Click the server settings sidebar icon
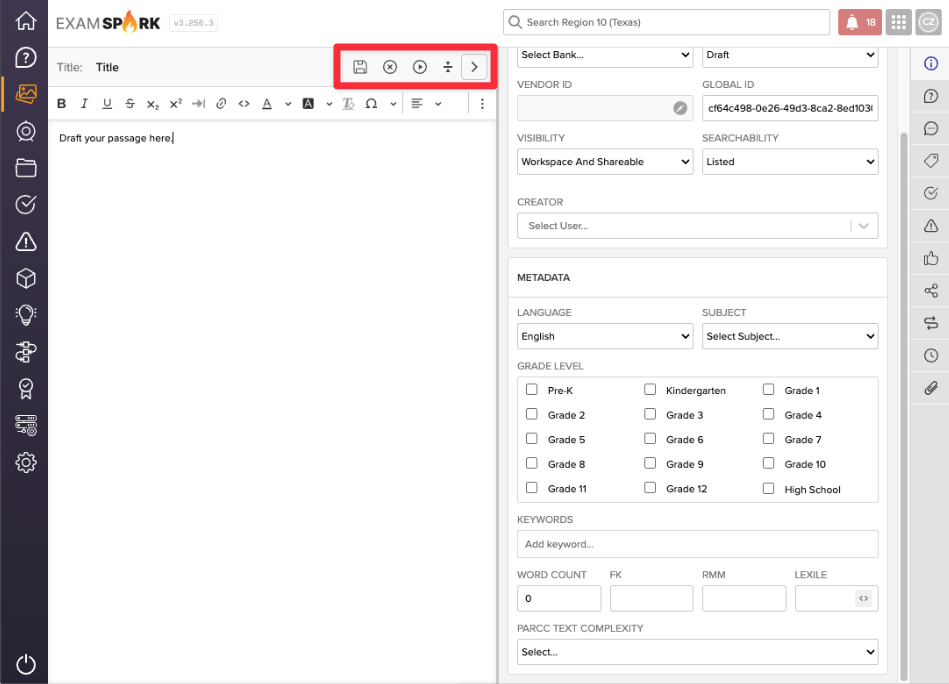The image size is (949, 684). (25, 426)
